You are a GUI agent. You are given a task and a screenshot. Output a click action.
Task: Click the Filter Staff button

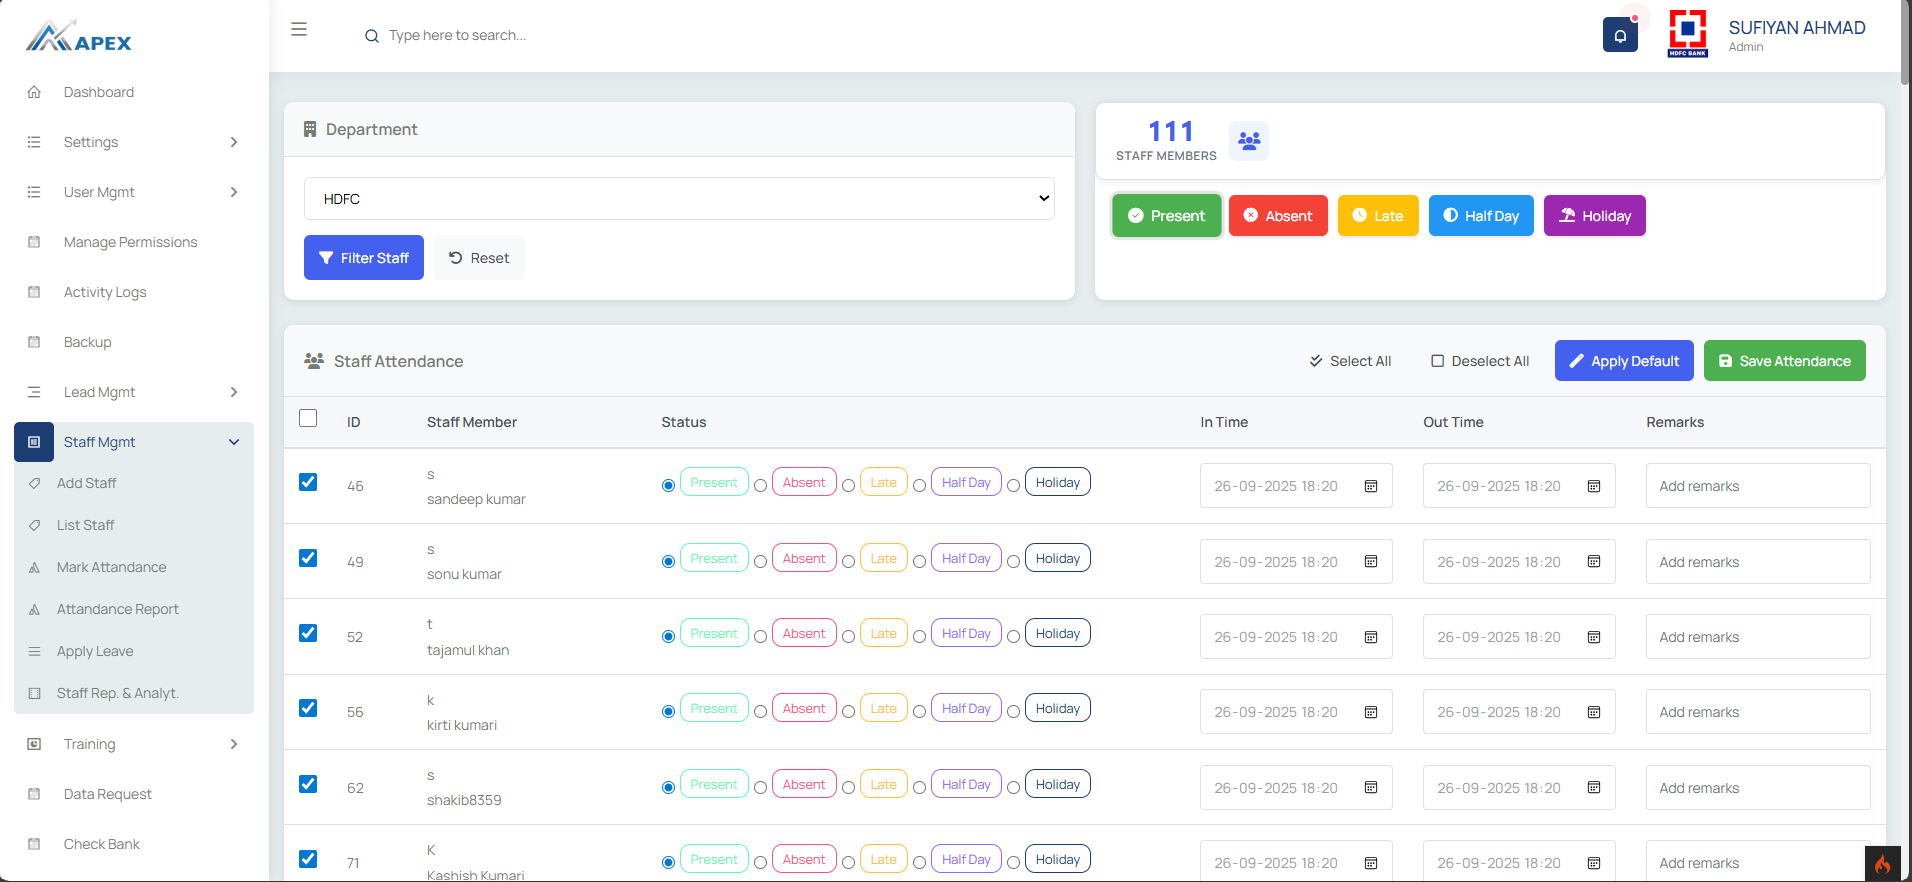click(x=364, y=258)
